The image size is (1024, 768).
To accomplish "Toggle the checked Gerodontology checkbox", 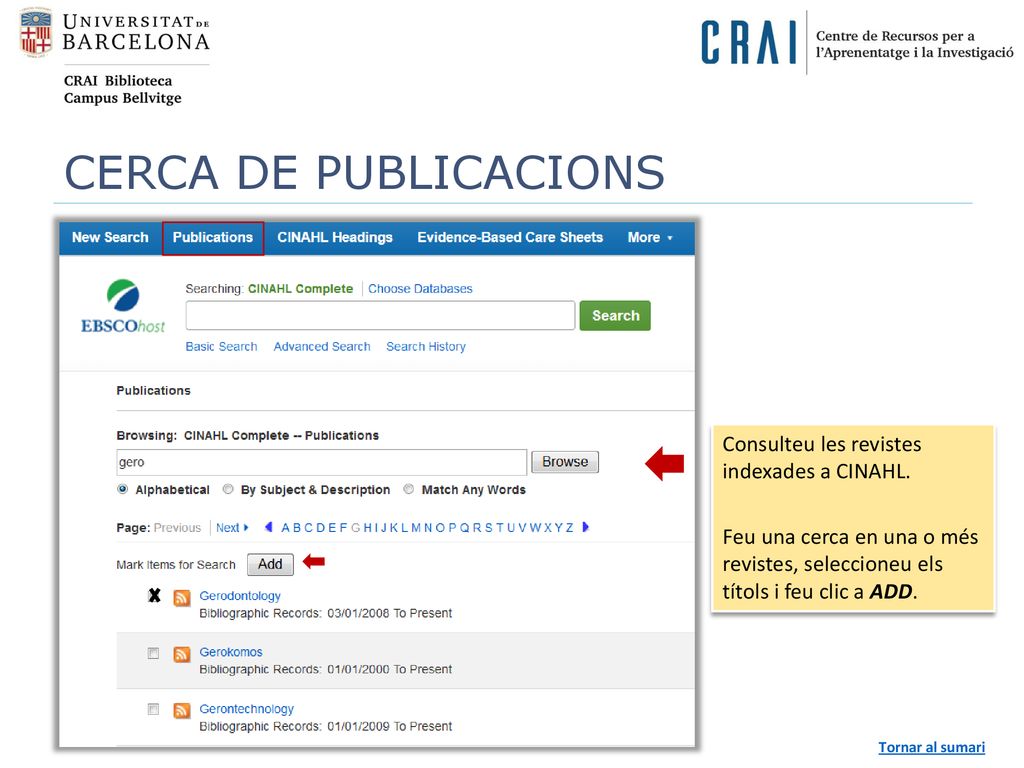I will [154, 596].
